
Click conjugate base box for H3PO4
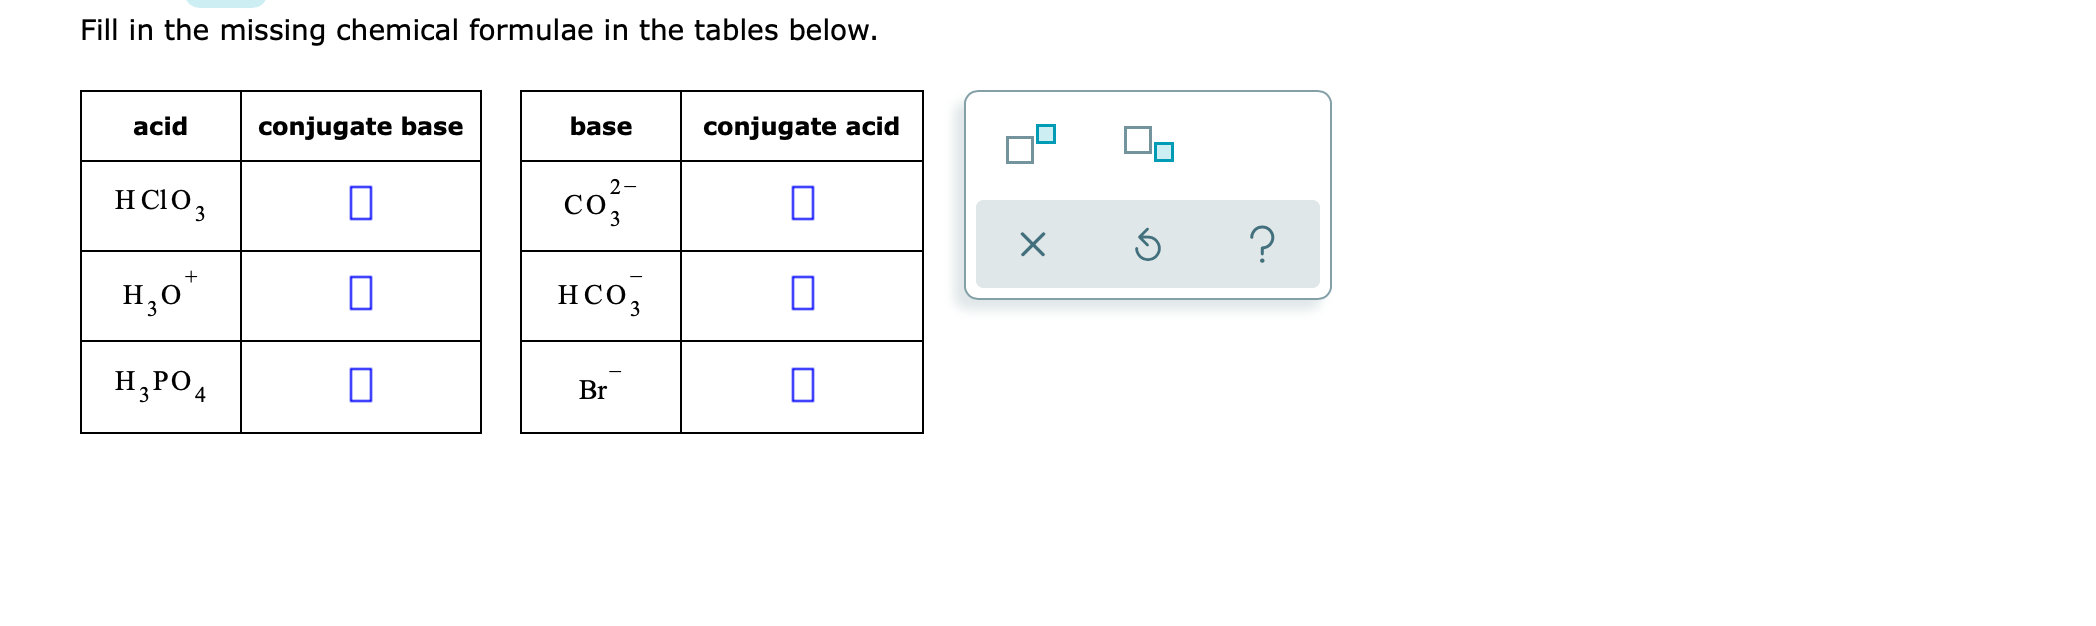coord(361,384)
